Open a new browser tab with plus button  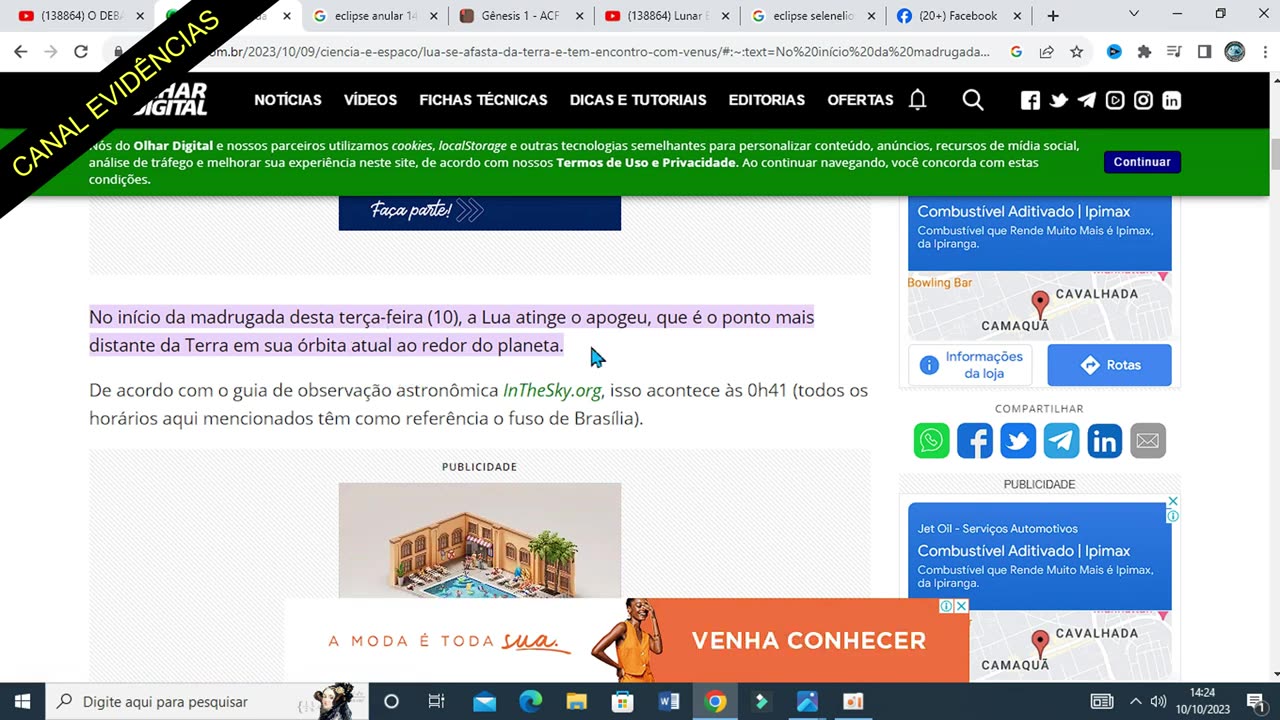pos(1052,16)
